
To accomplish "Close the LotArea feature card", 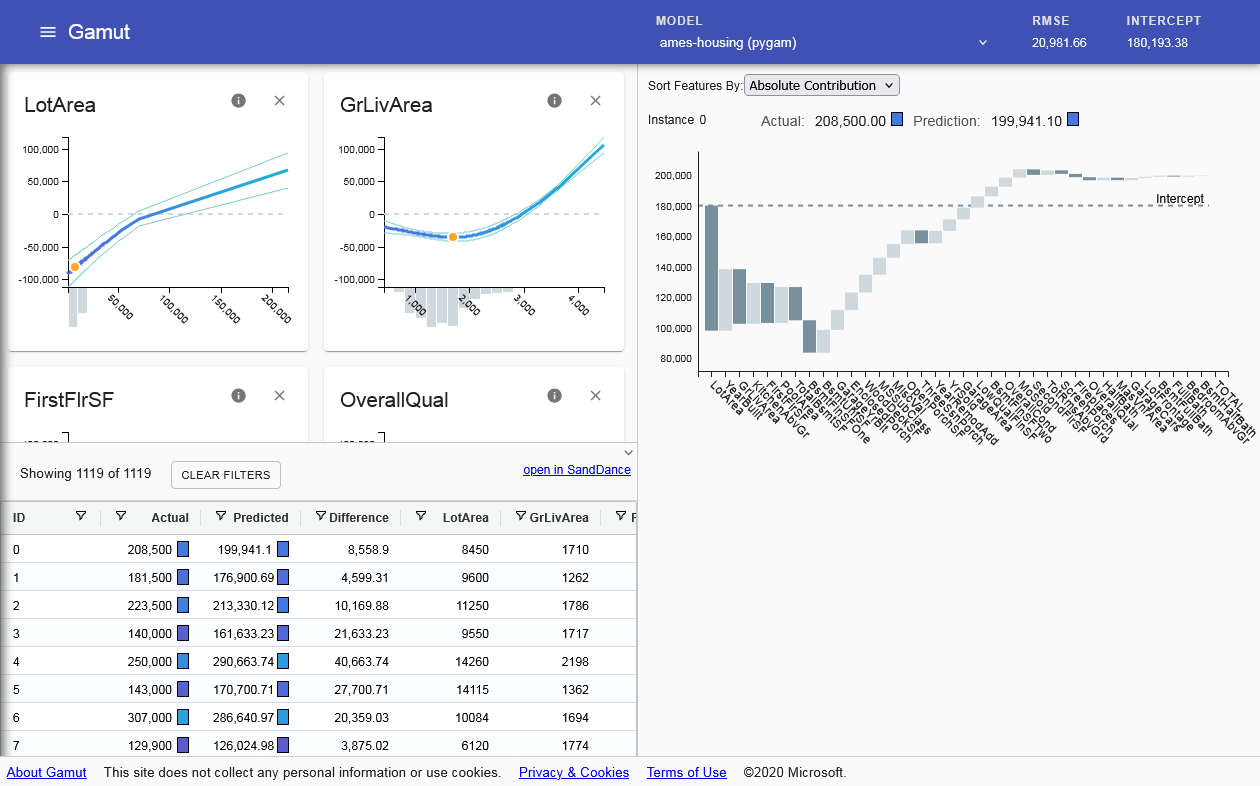I will point(280,101).
